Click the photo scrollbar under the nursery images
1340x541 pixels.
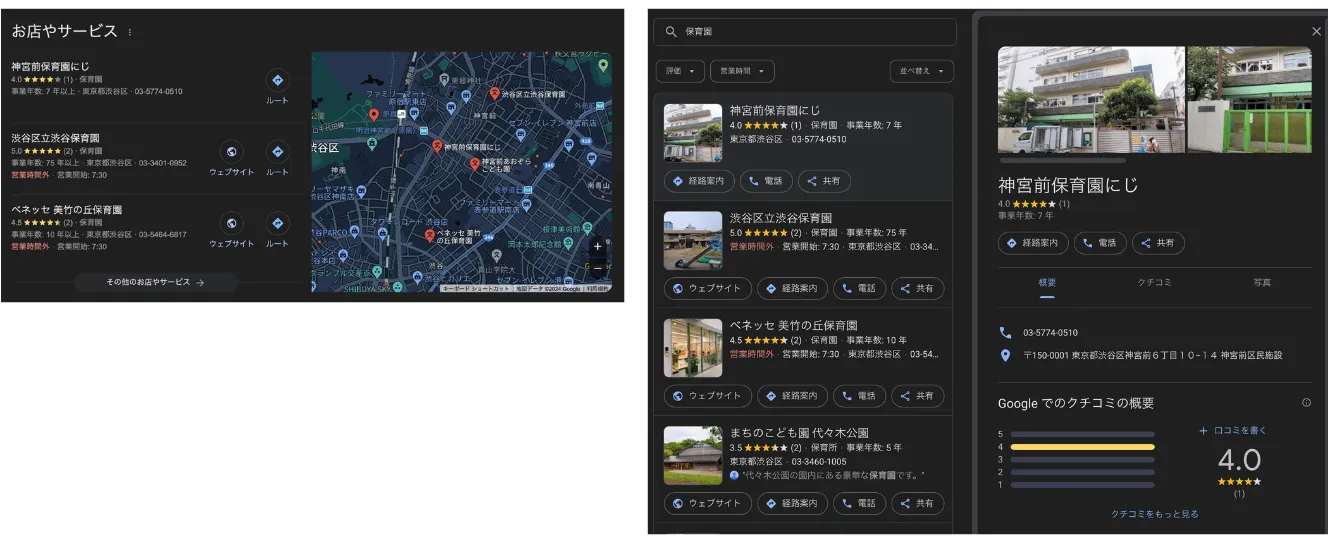pos(1062,160)
